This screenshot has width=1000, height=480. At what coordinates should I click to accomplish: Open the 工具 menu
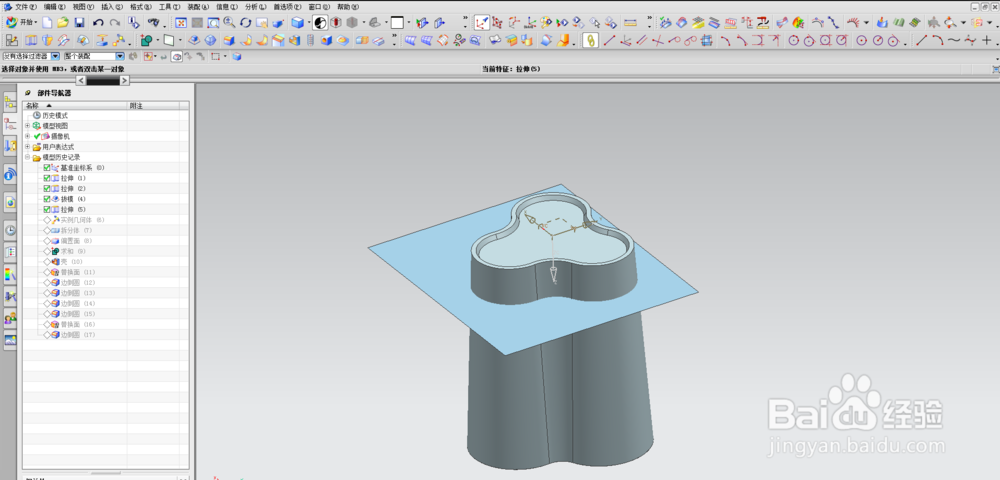click(169, 6)
